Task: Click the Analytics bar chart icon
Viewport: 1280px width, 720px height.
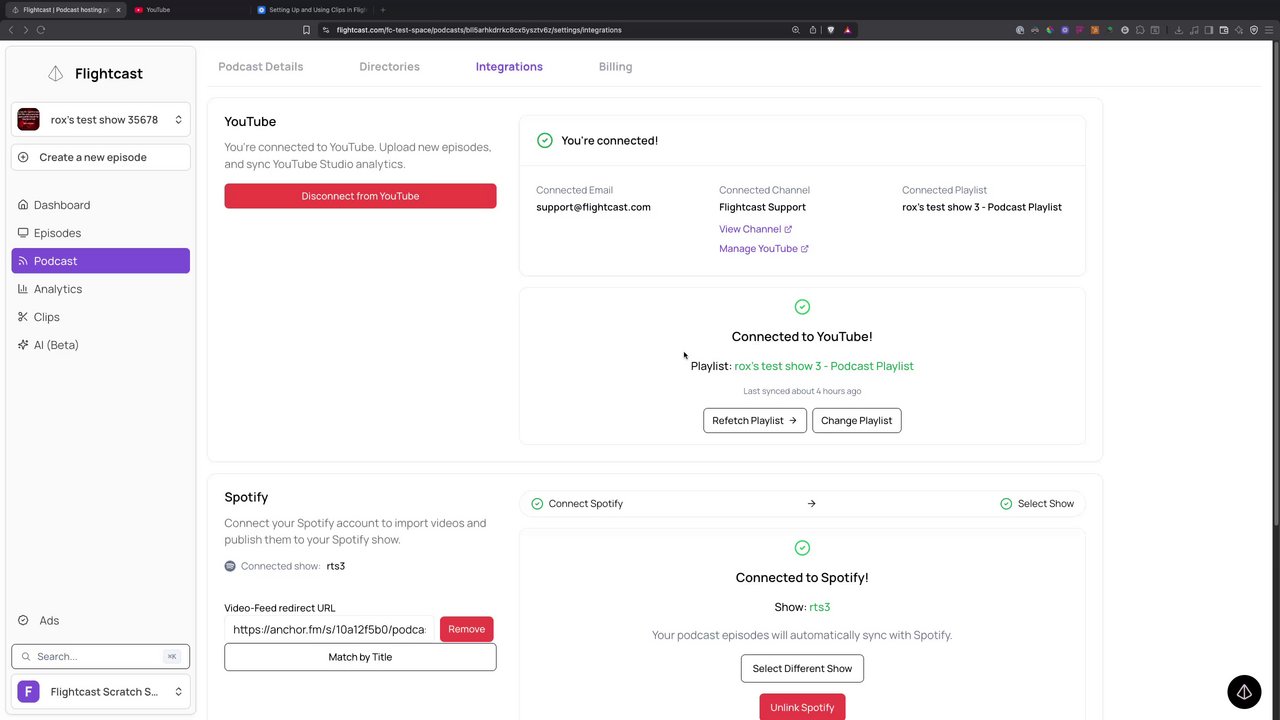Action: [23, 289]
